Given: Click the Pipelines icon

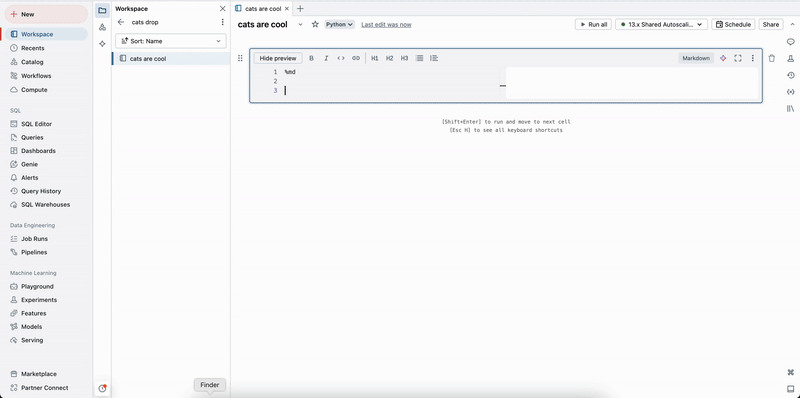Looking at the screenshot, I should pos(14,252).
